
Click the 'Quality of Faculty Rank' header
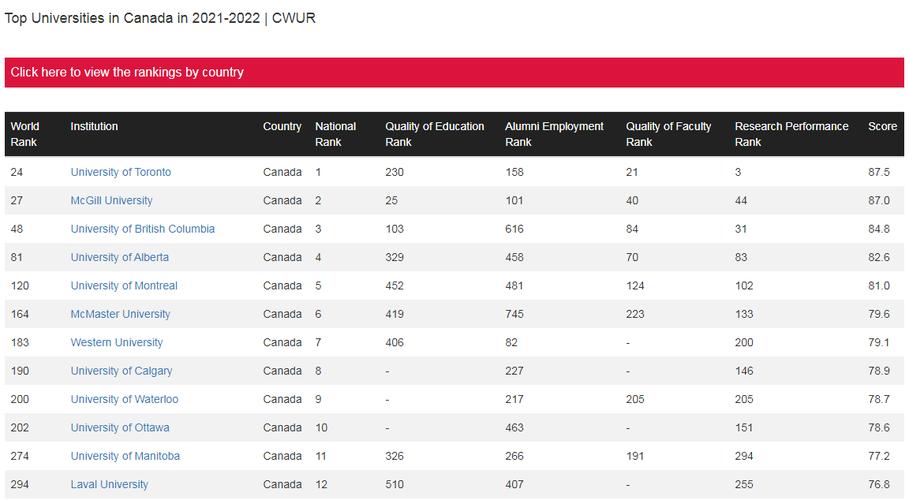[x=668, y=134]
